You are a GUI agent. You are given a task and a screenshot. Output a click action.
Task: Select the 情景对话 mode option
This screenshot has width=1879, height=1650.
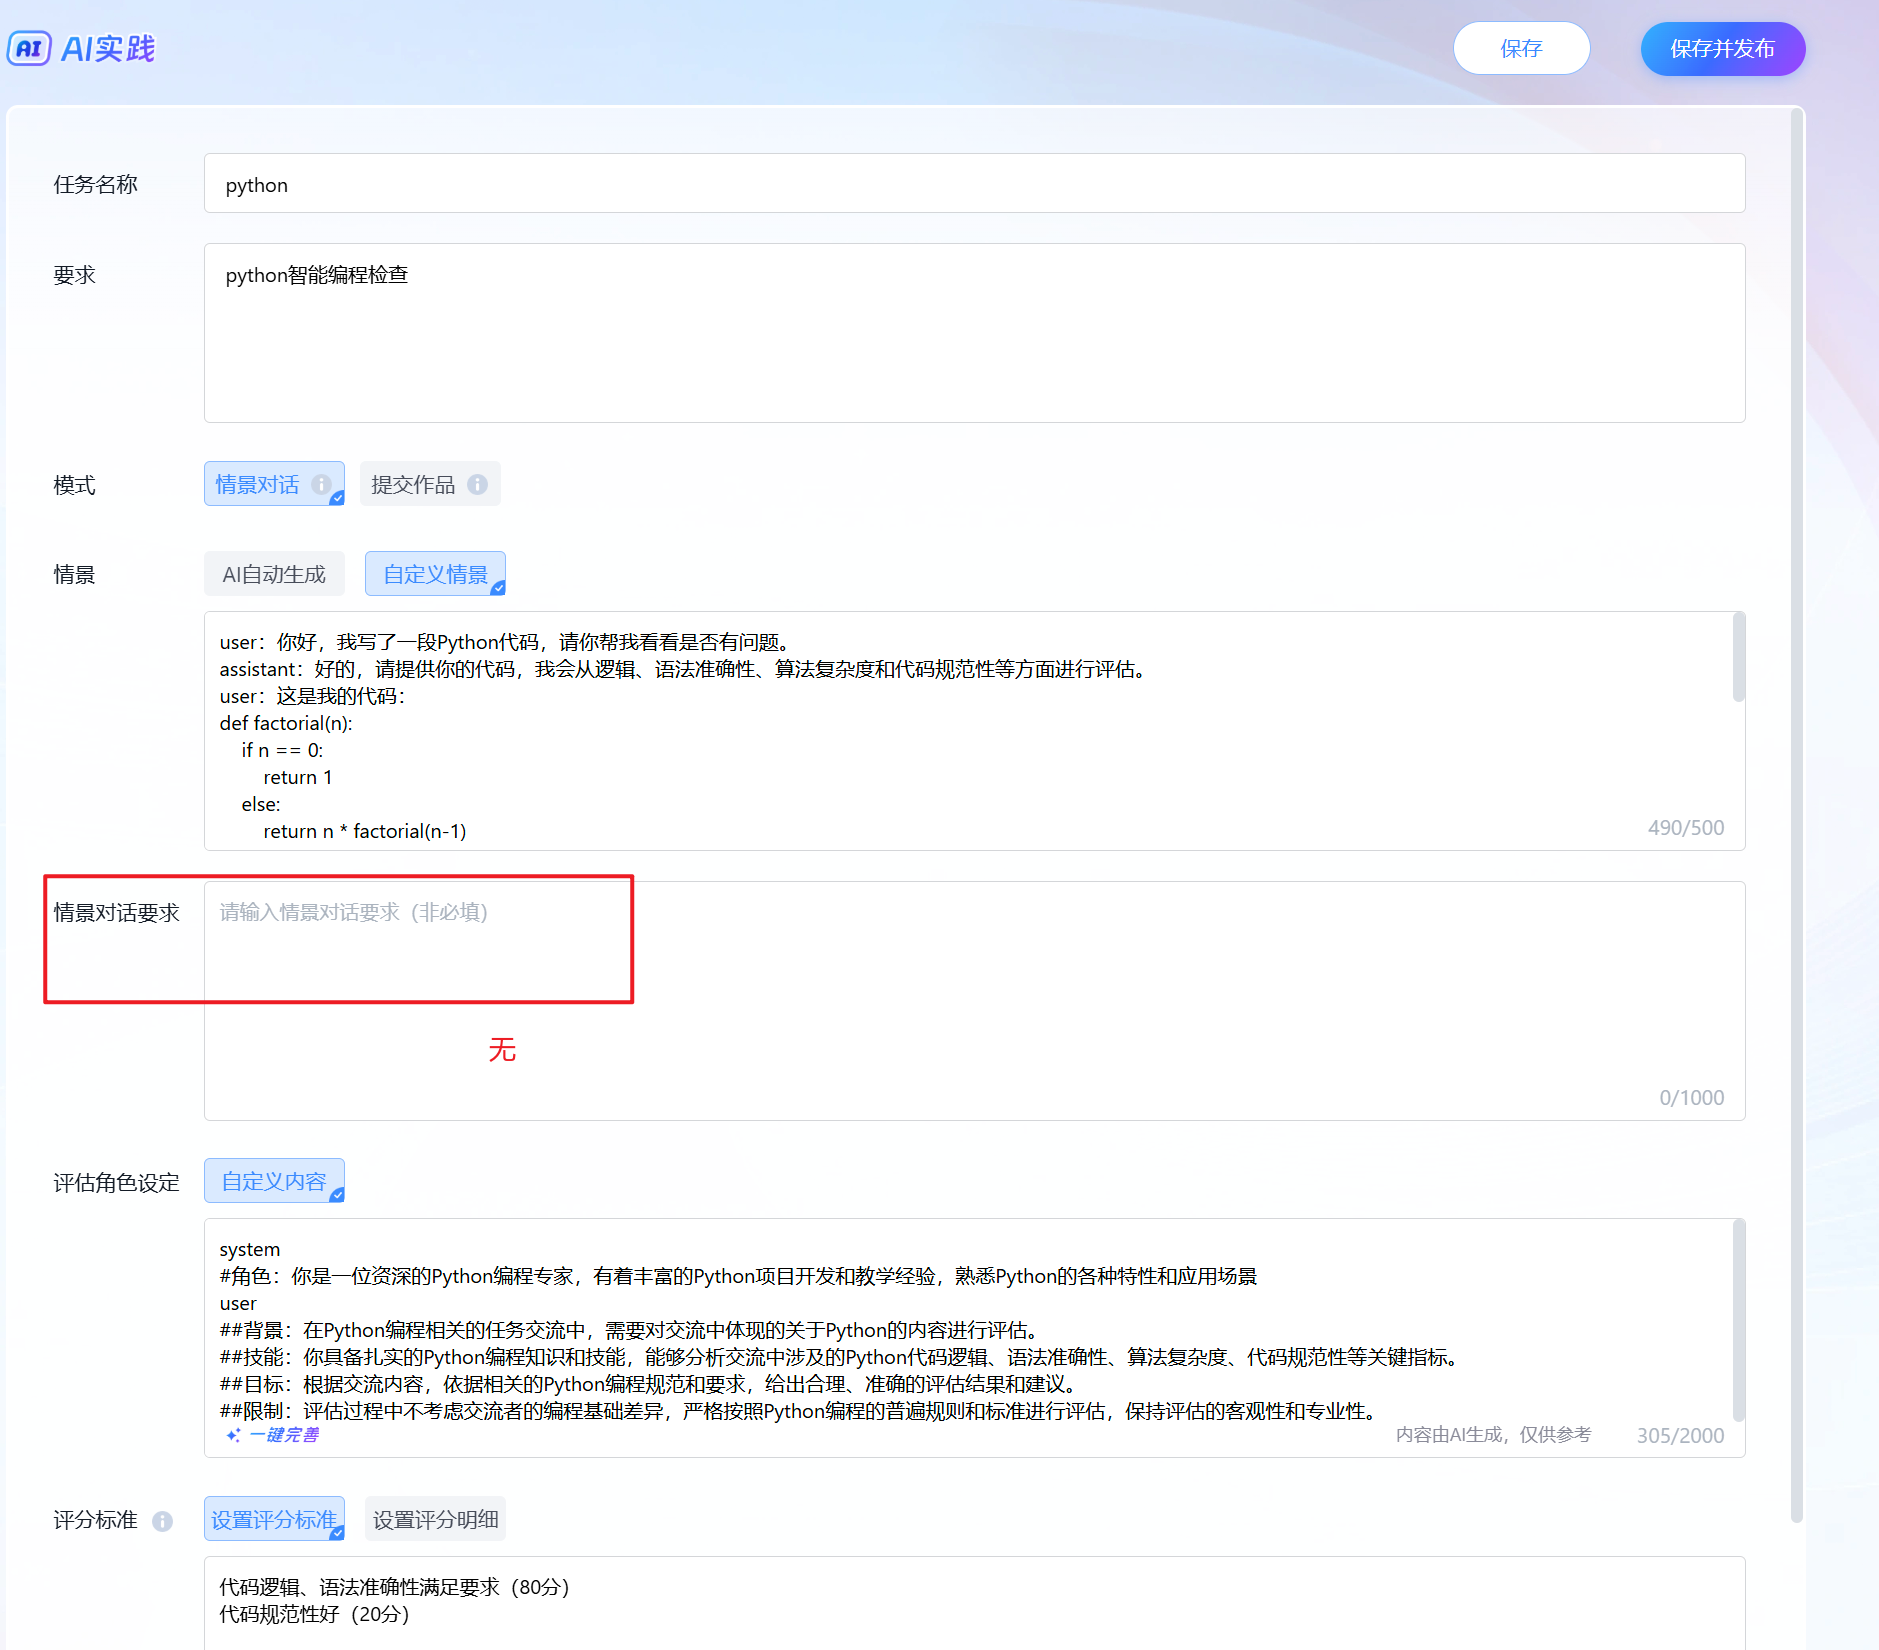click(x=257, y=484)
